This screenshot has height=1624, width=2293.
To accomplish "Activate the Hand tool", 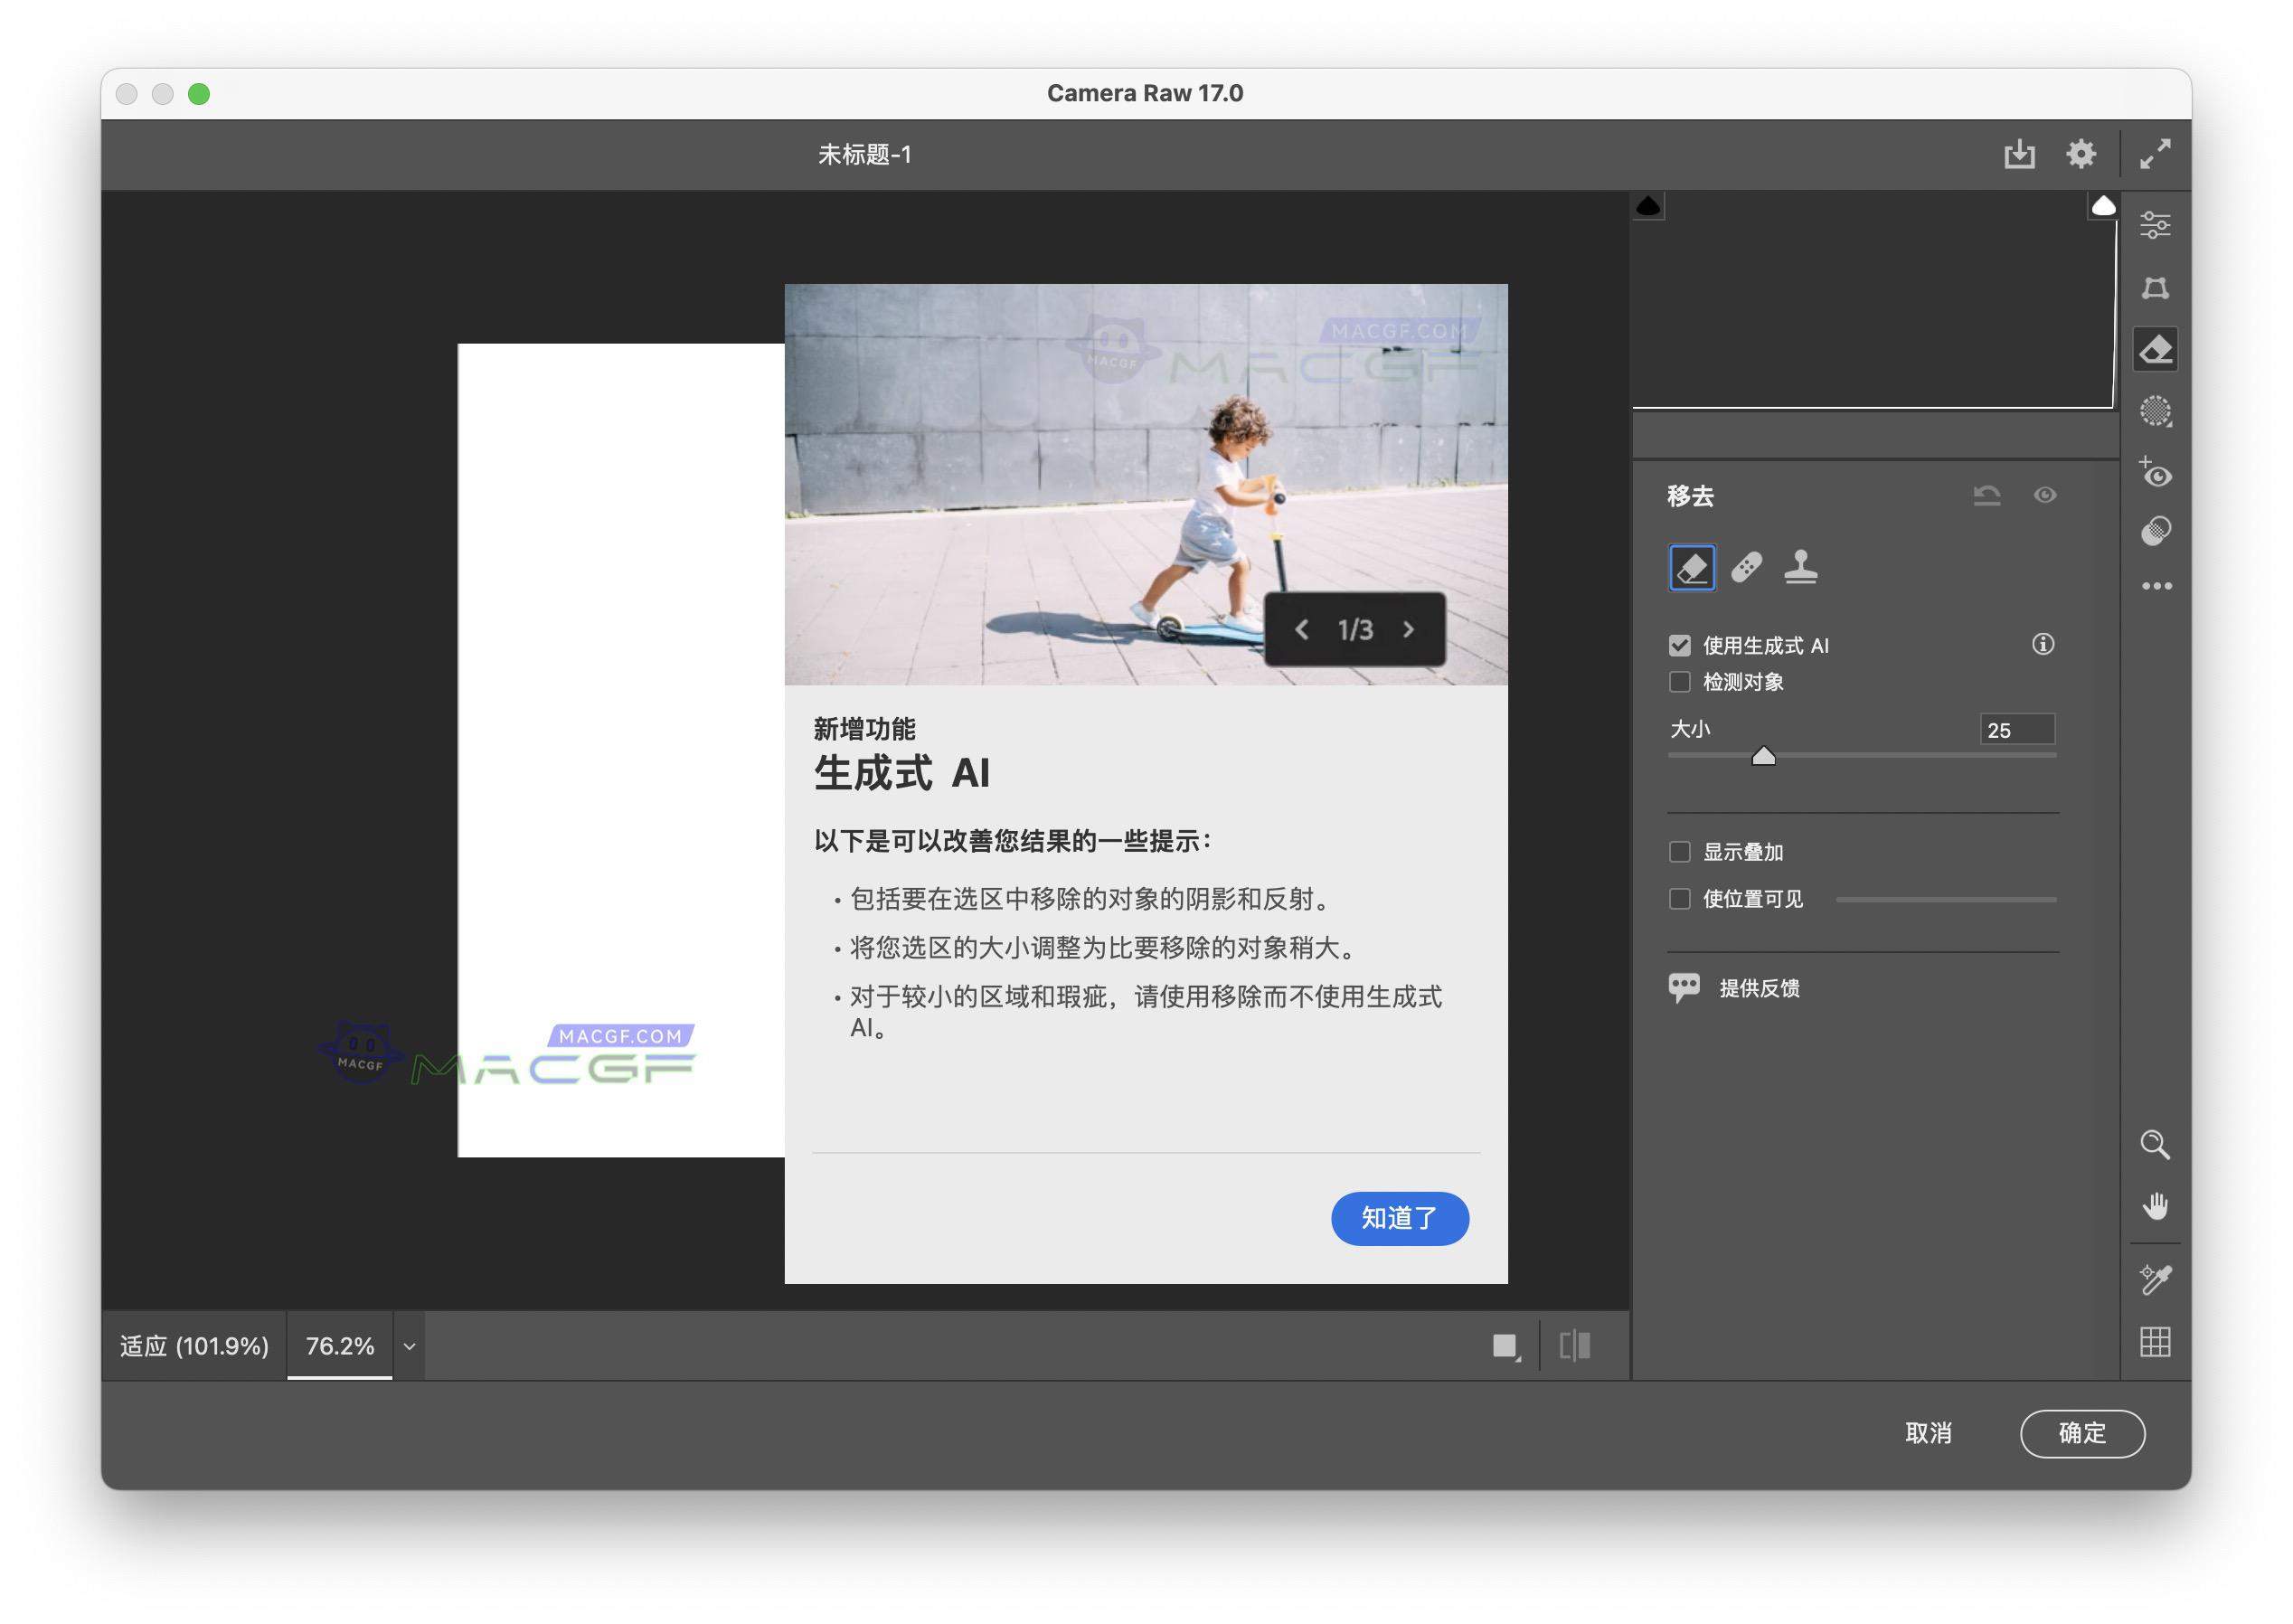I will click(2156, 1206).
